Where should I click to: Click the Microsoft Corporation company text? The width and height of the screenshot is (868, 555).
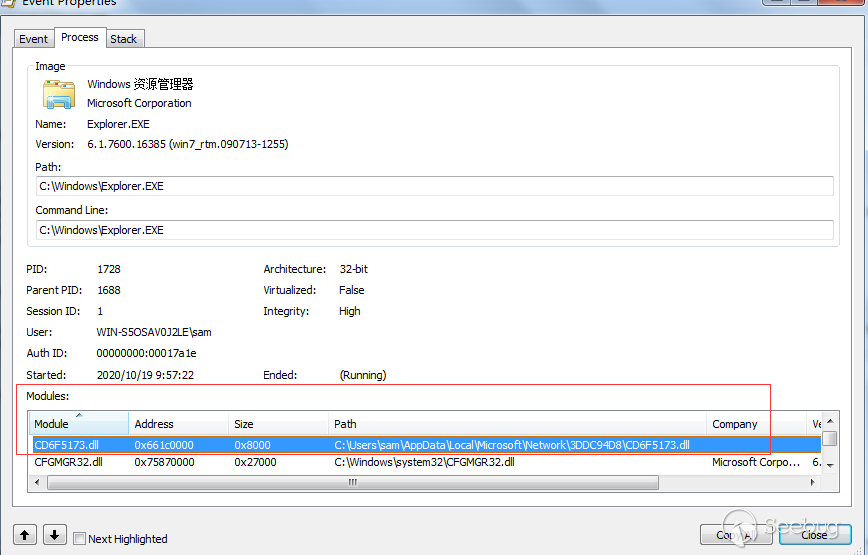(139, 103)
